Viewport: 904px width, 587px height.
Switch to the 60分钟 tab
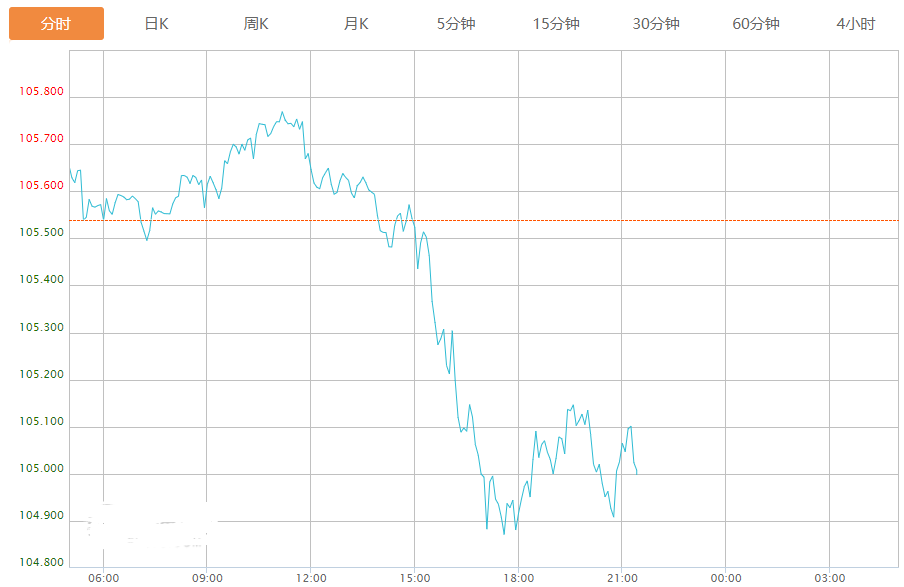(756, 24)
